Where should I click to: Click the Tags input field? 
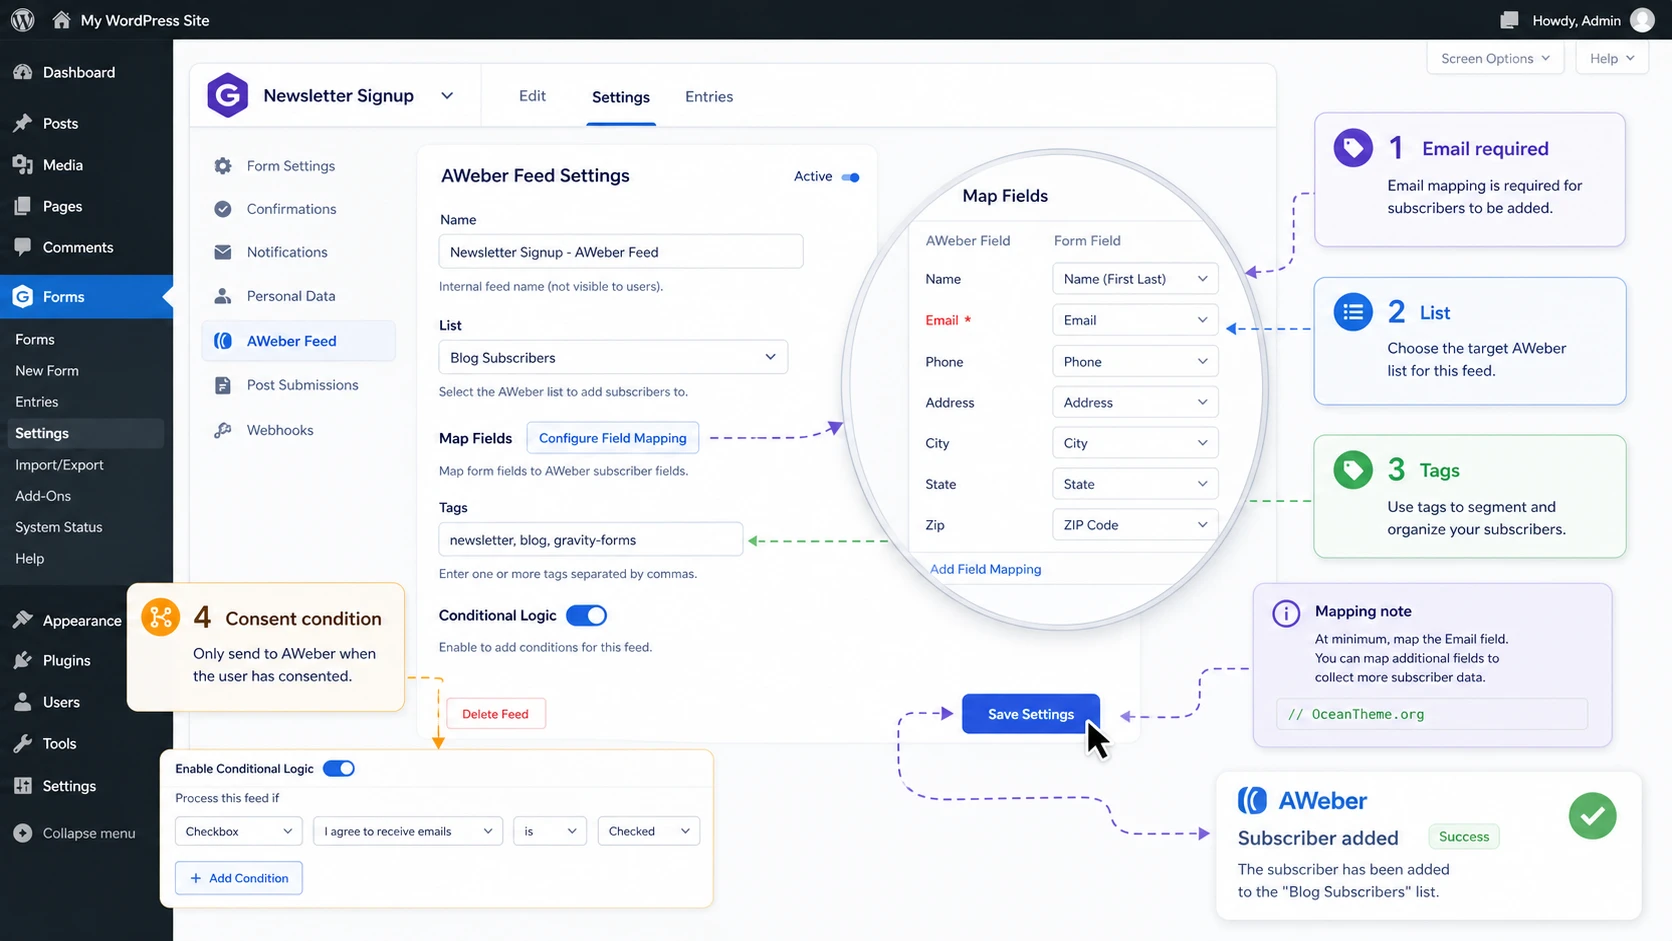[x=591, y=539]
